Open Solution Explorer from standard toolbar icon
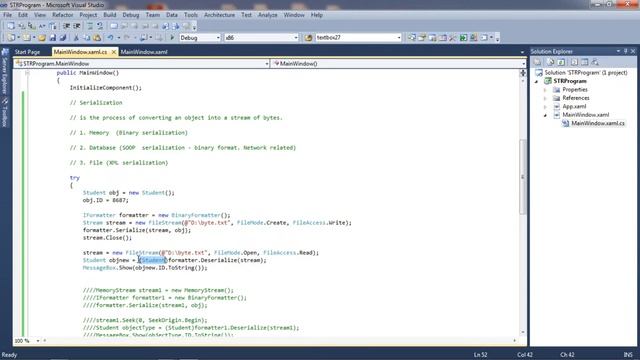The height and width of the screenshot is (360, 640). [411, 38]
